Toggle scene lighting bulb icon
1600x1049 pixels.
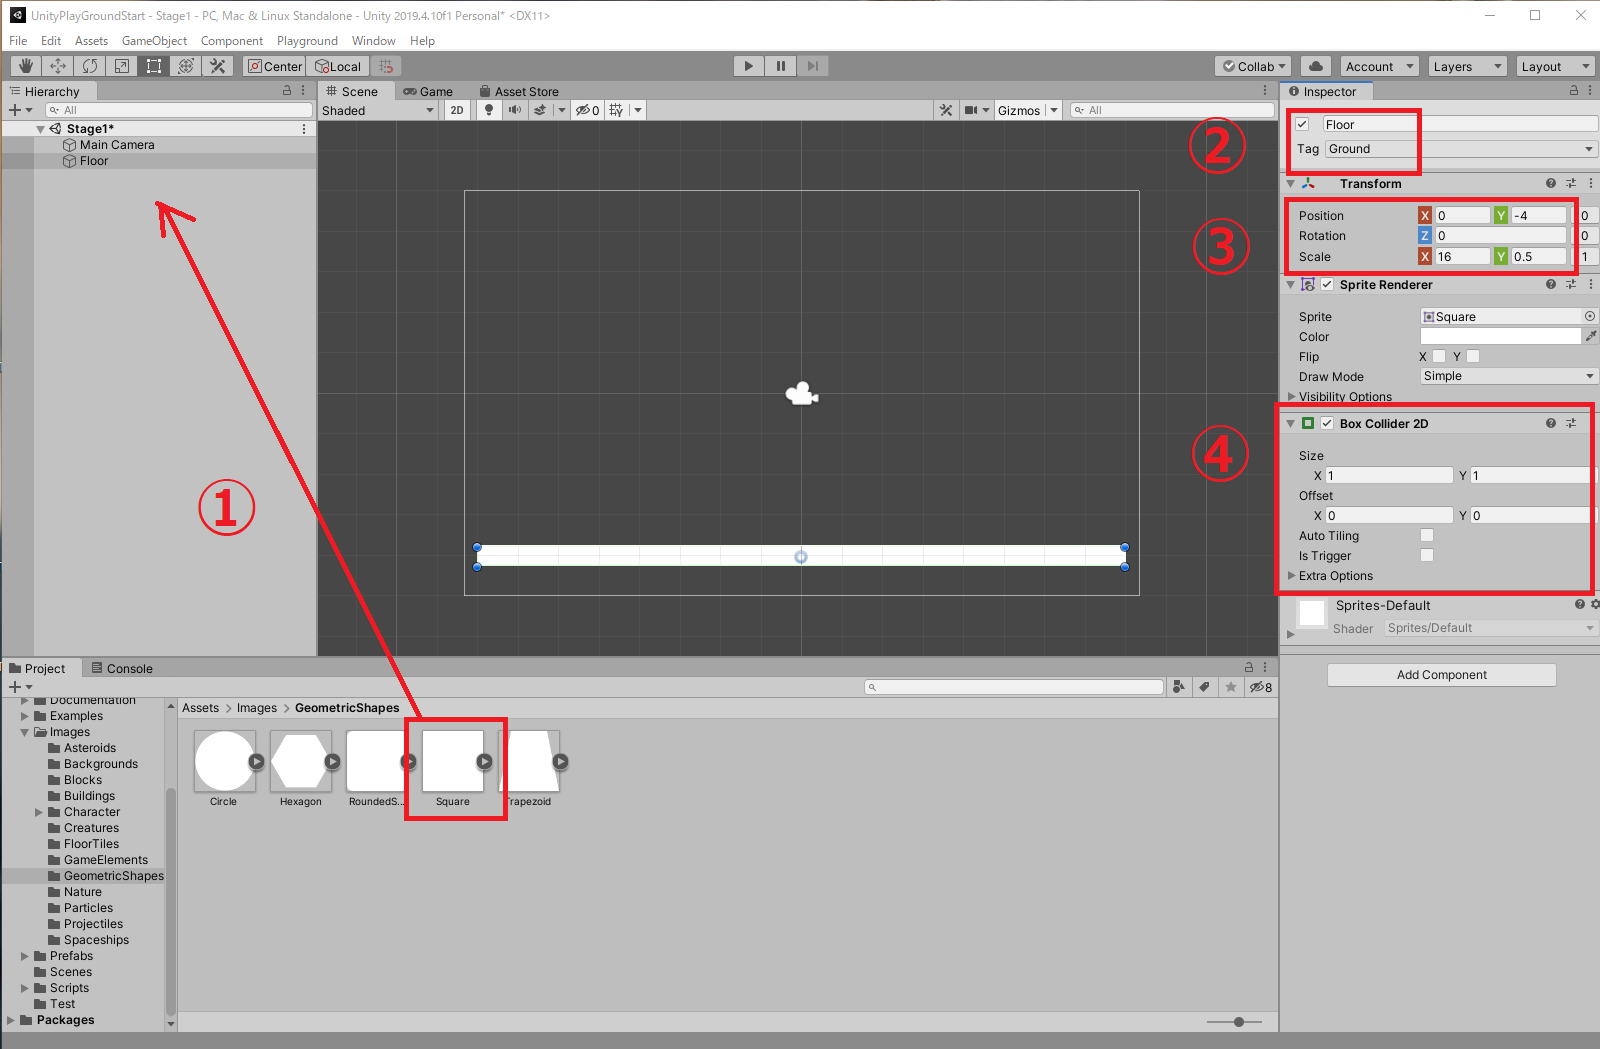tap(488, 110)
